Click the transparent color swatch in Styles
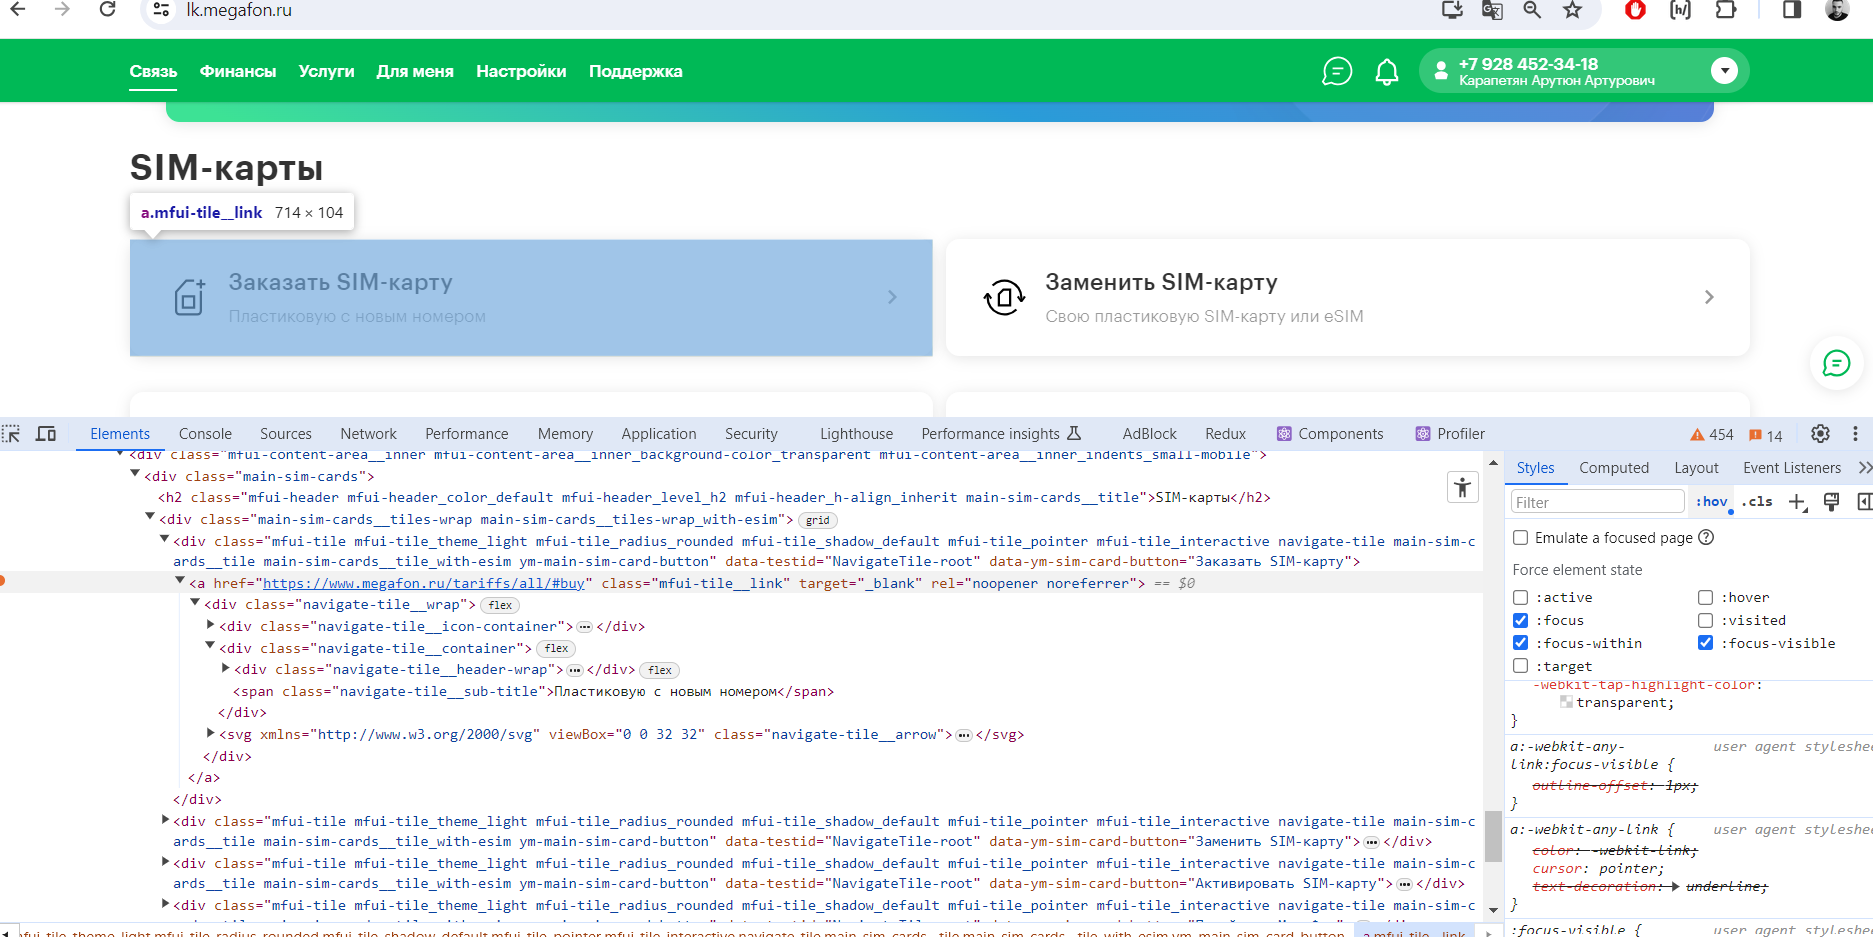This screenshot has width=1873, height=937. point(1566,702)
